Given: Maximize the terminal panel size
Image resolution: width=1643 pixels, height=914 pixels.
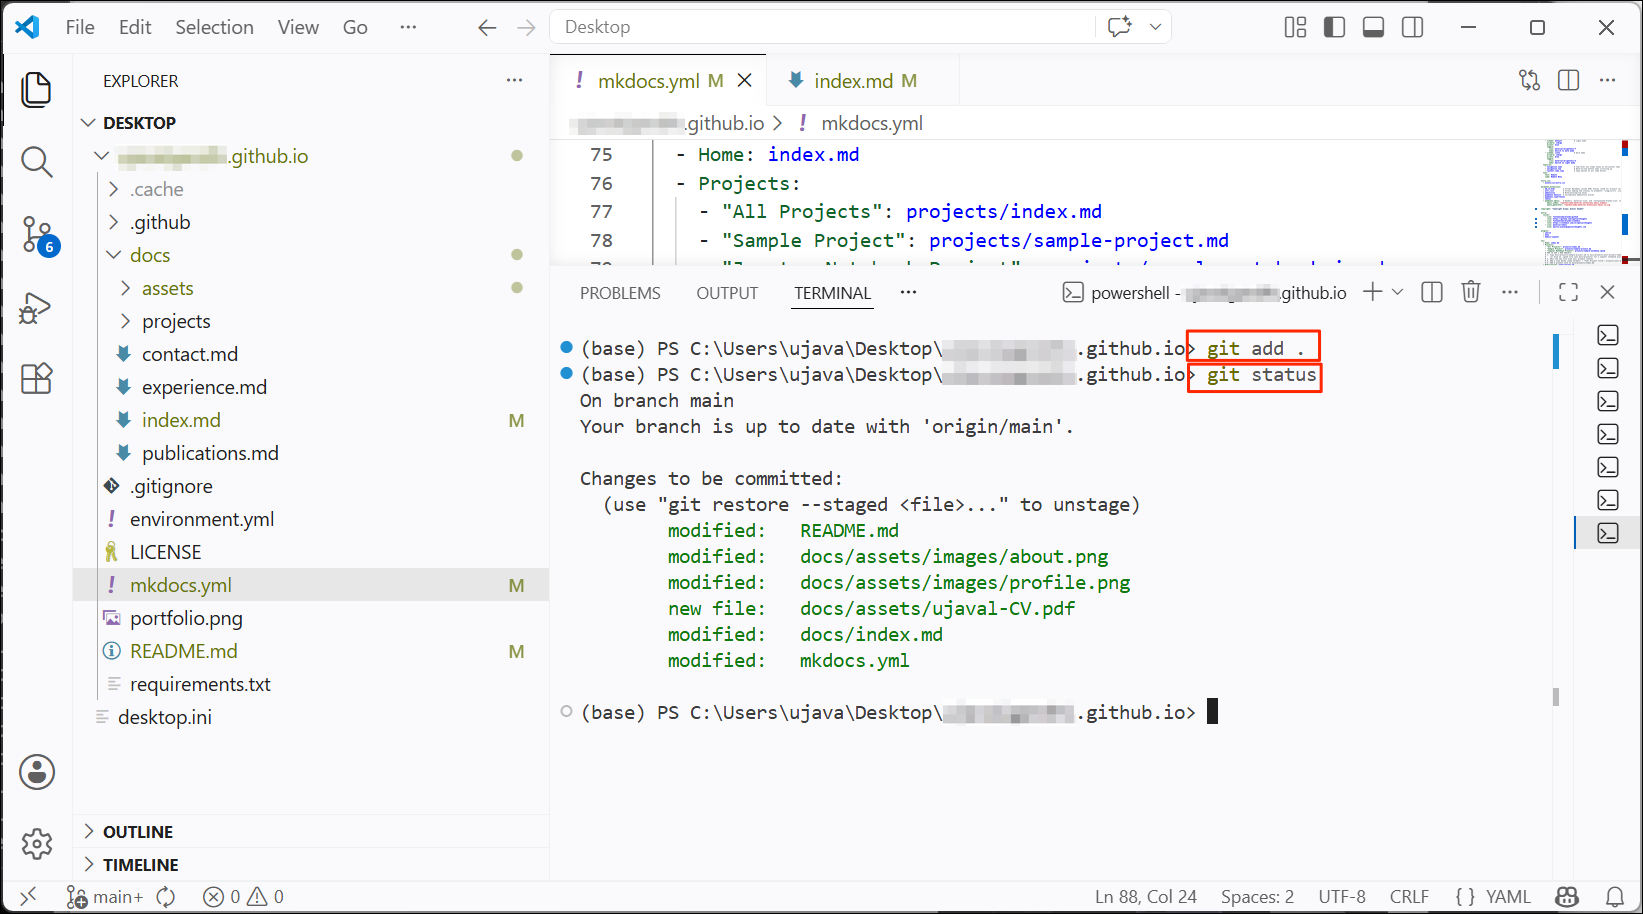Looking at the screenshot, I should tap(1568, 292).
